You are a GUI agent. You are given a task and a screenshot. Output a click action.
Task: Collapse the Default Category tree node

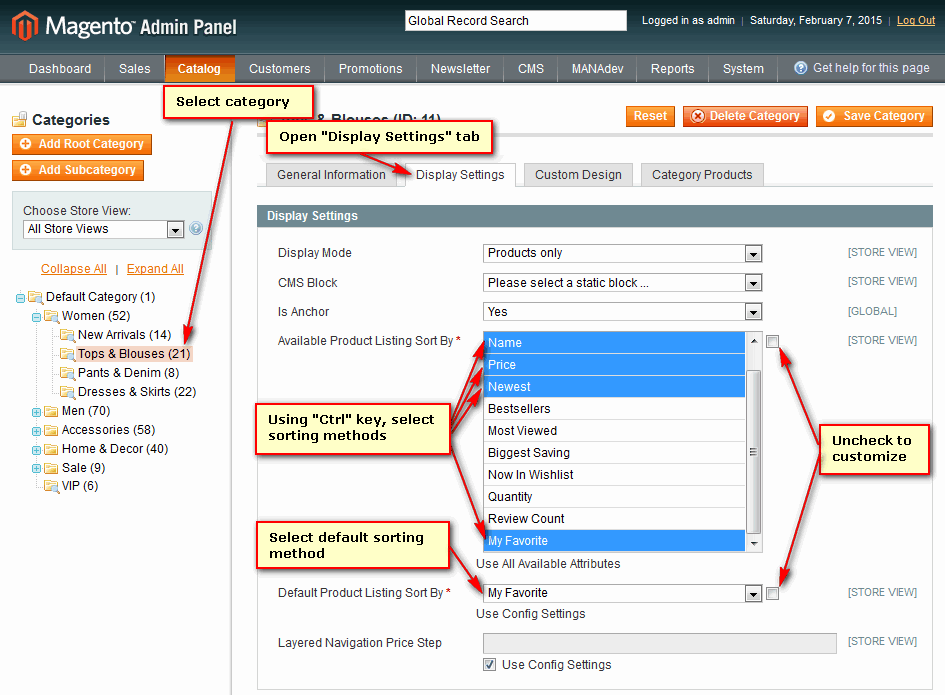click(20, 298)
